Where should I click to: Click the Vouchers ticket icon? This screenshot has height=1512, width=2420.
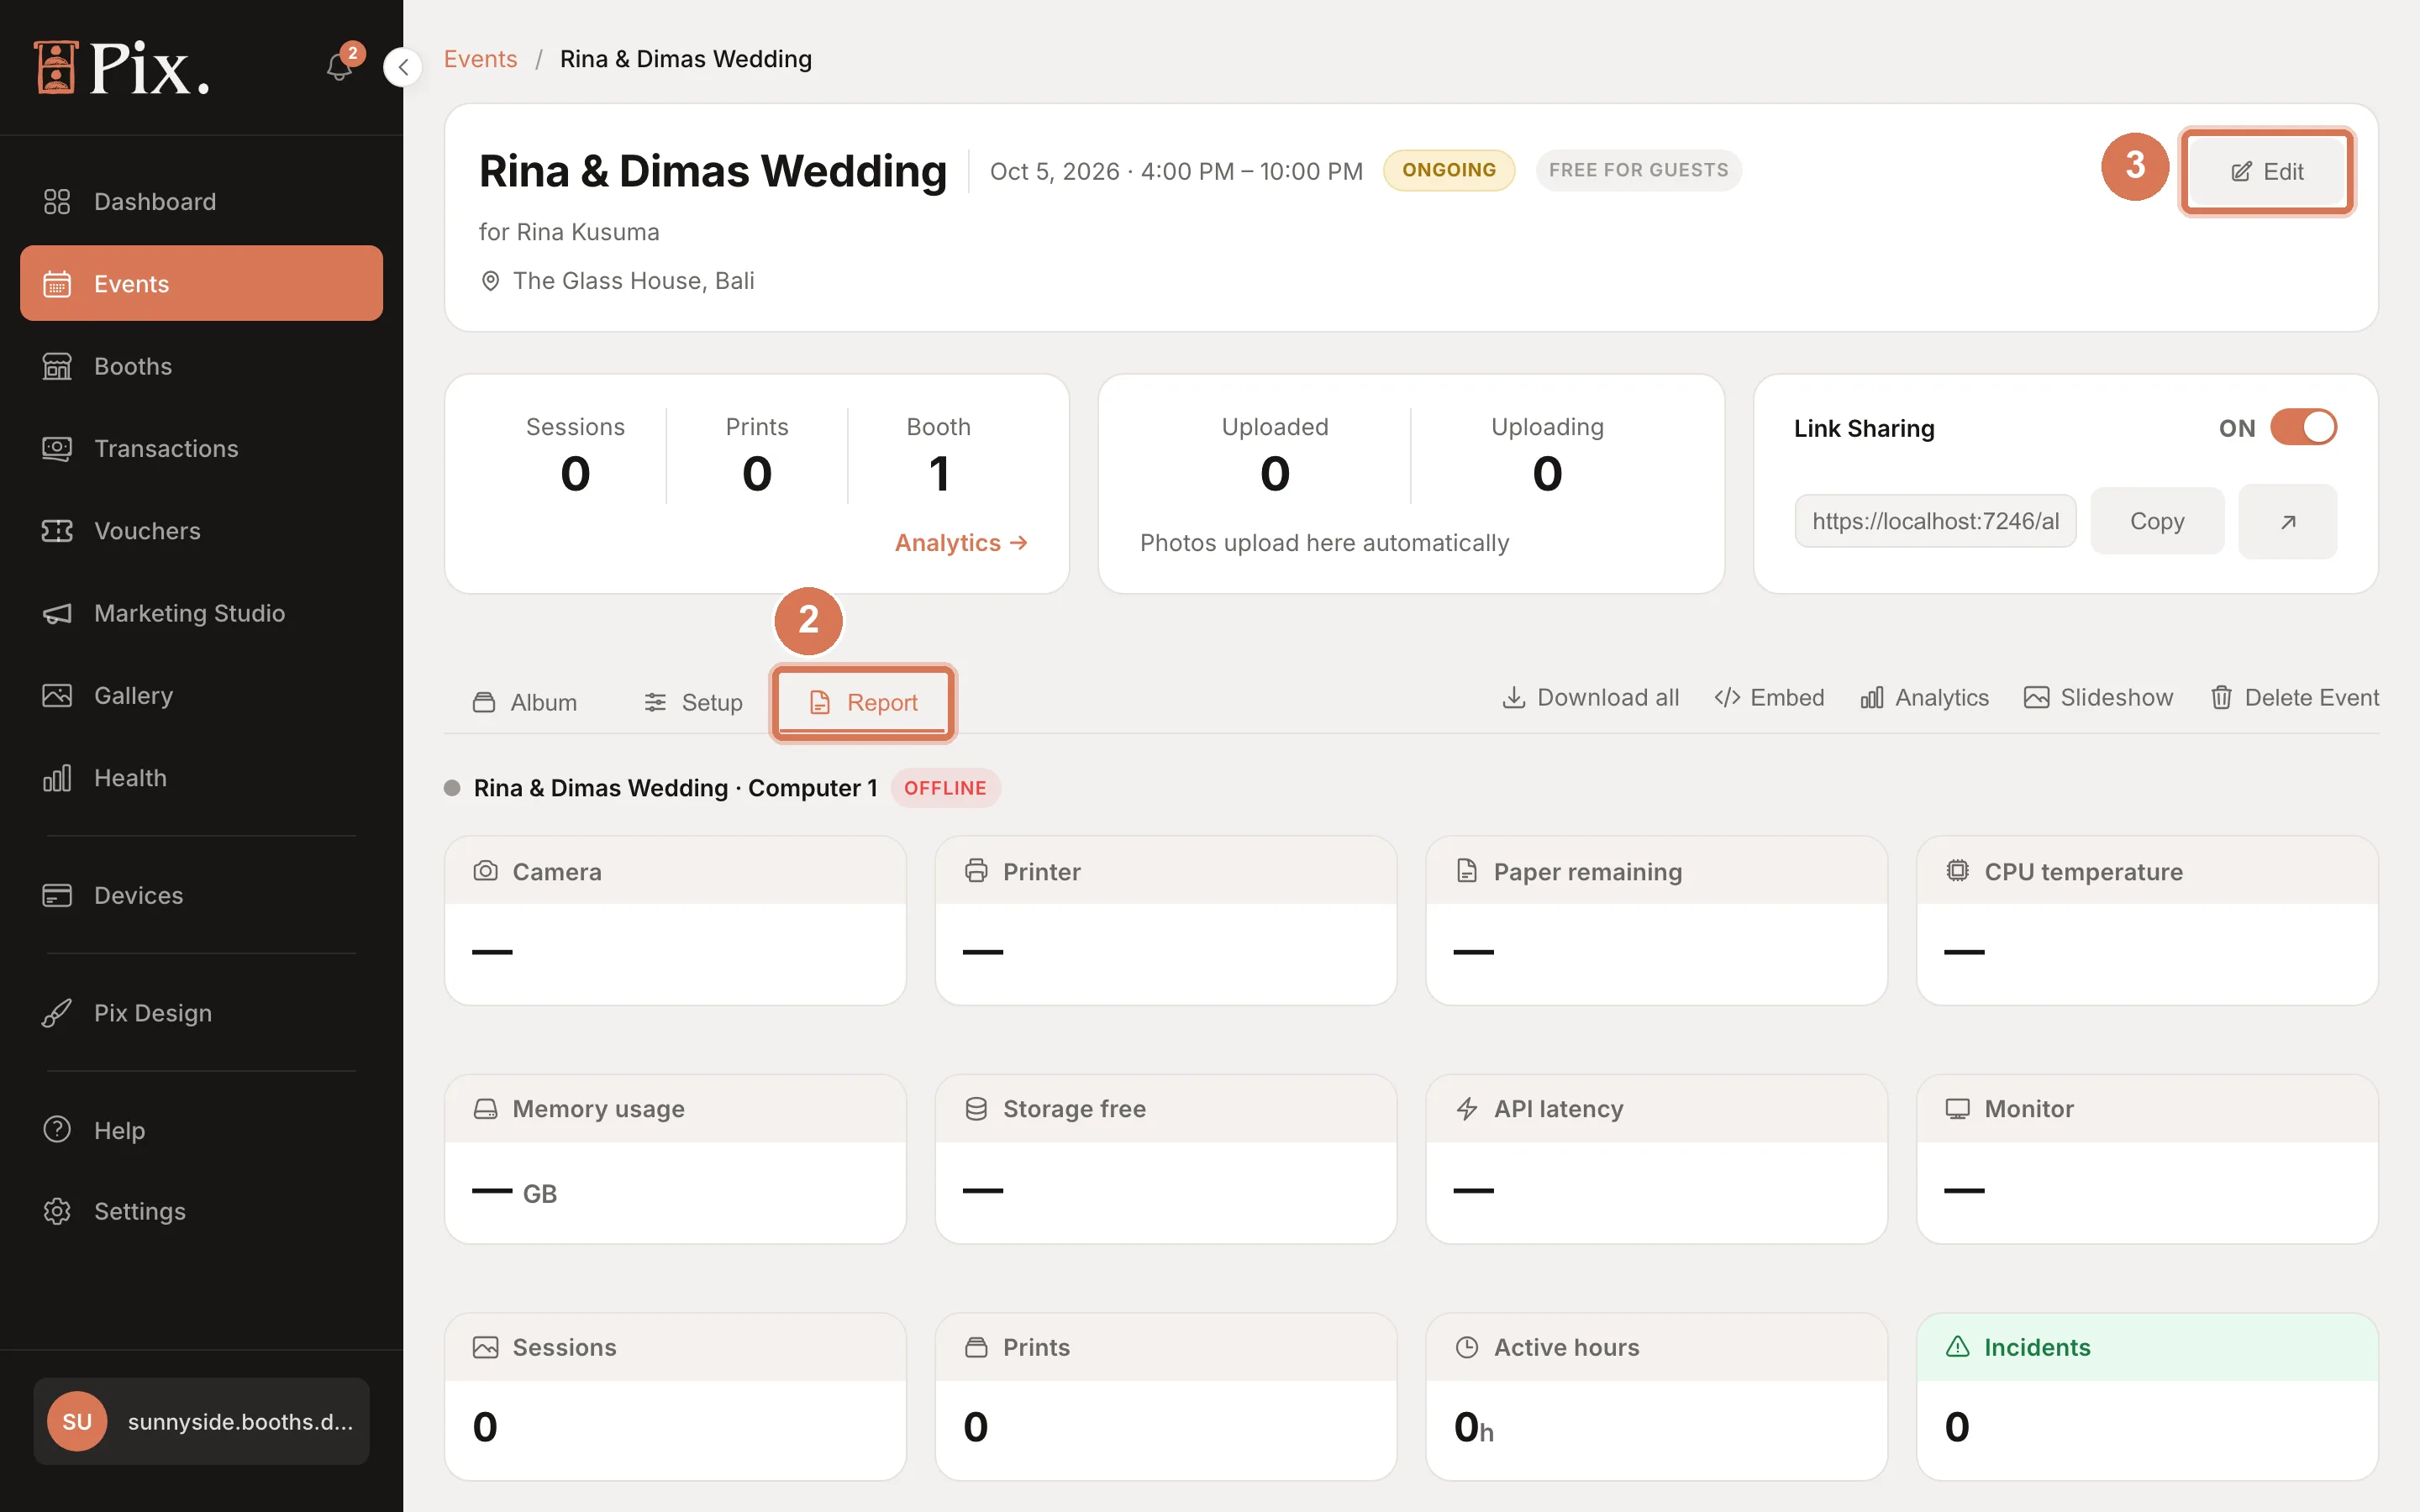pyautogui.click(x=57, y=530)
